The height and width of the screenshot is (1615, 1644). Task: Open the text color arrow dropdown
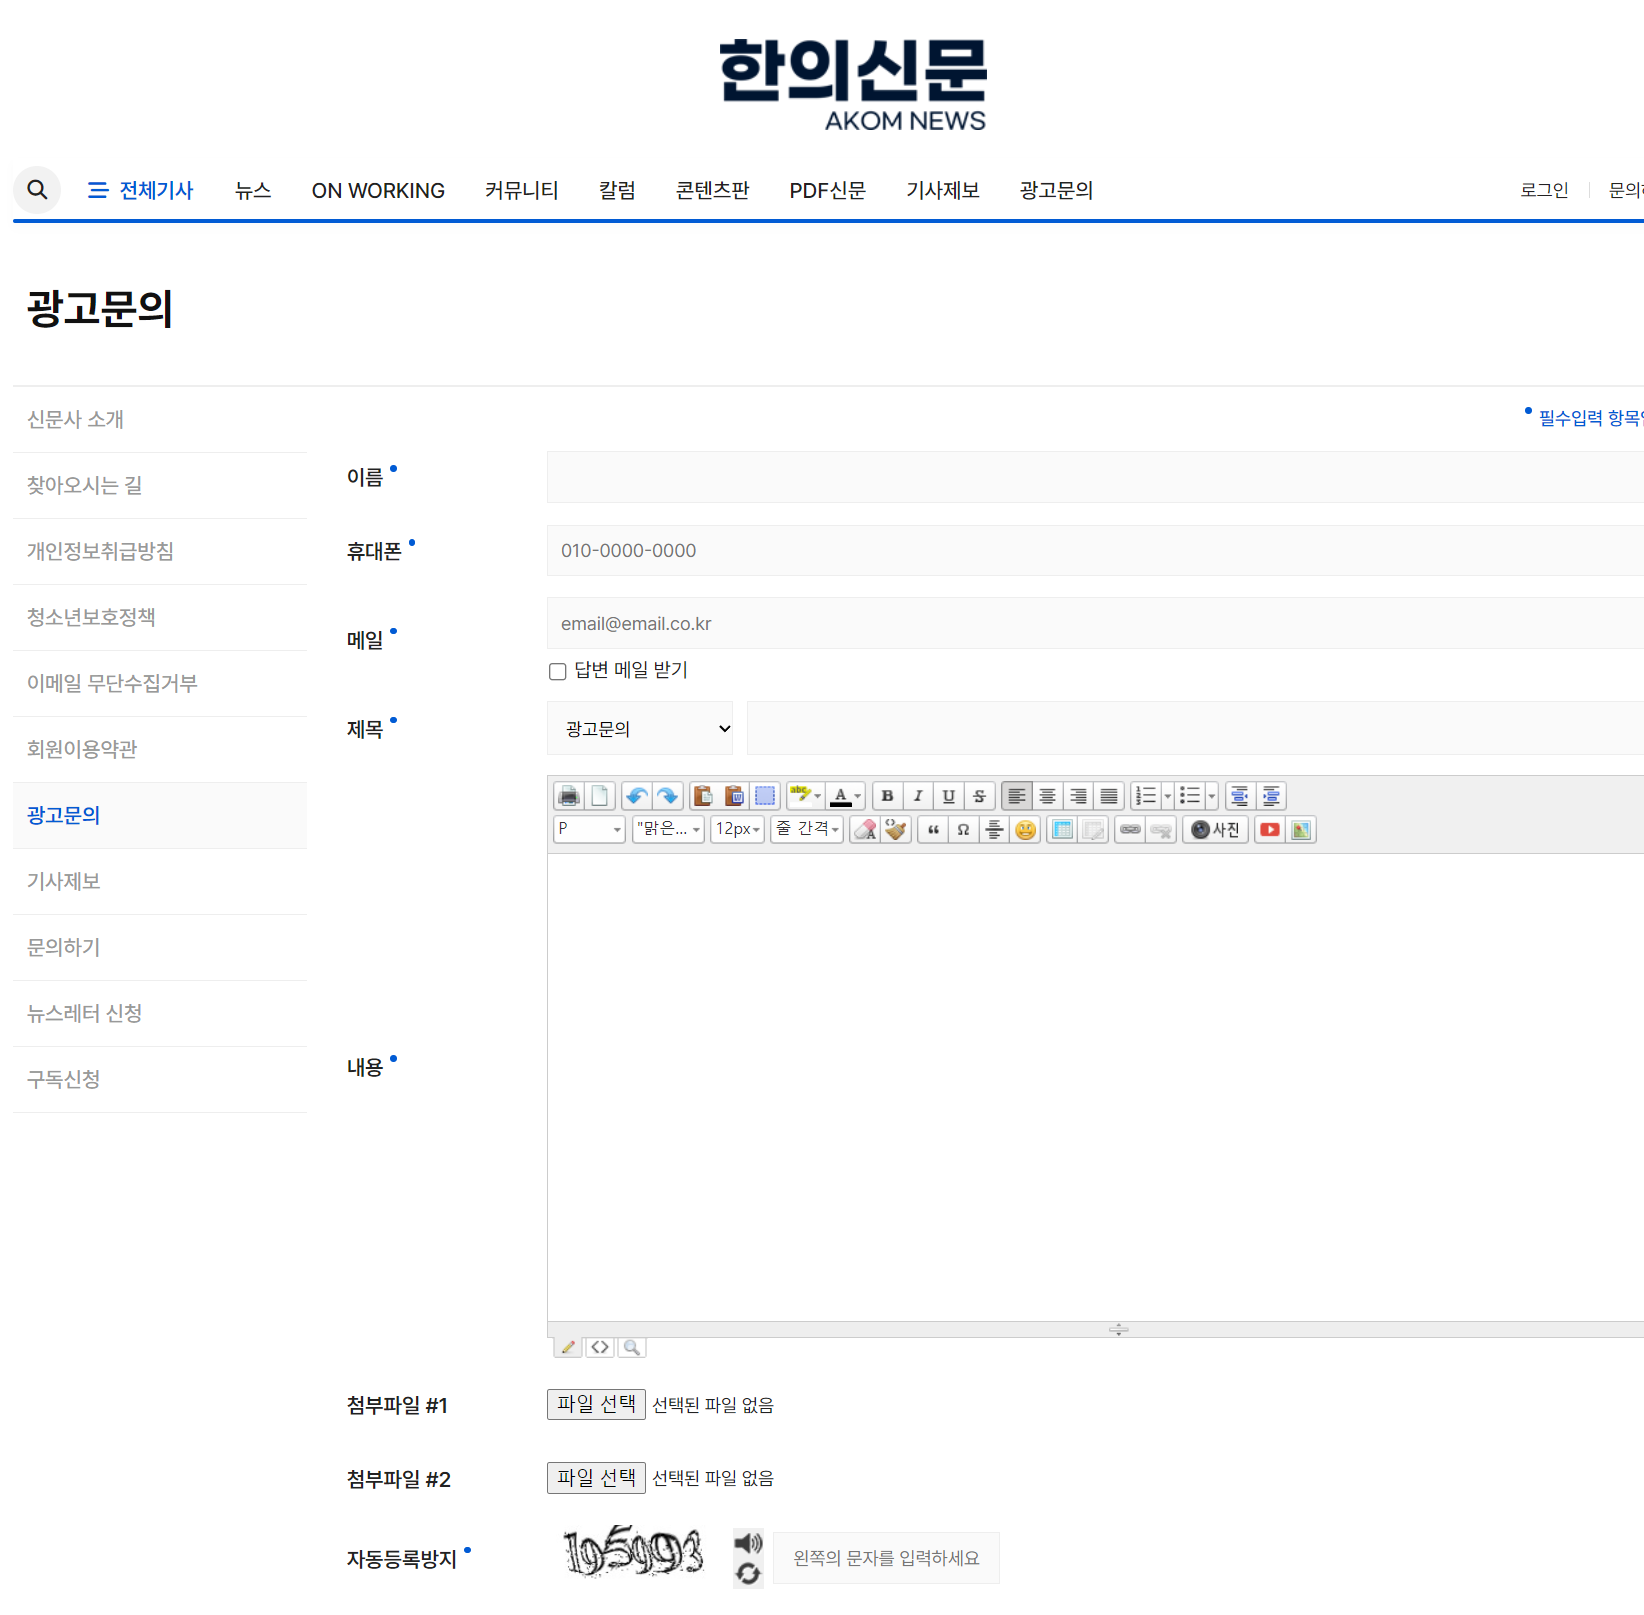pos(858,796)
